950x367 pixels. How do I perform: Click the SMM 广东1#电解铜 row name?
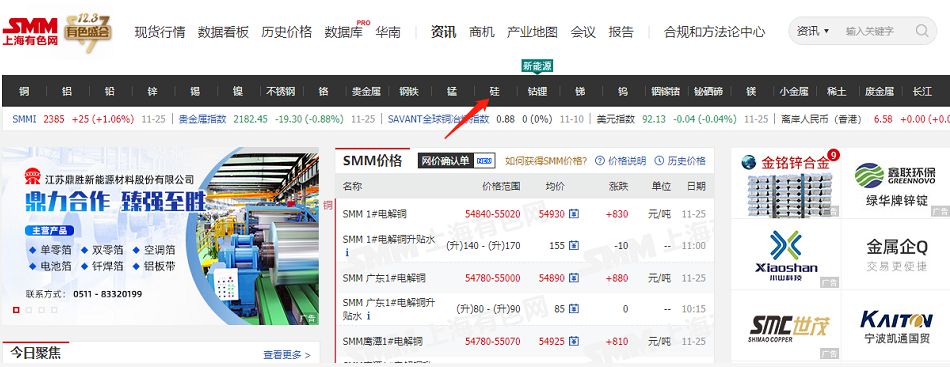(x=384, y=278)
